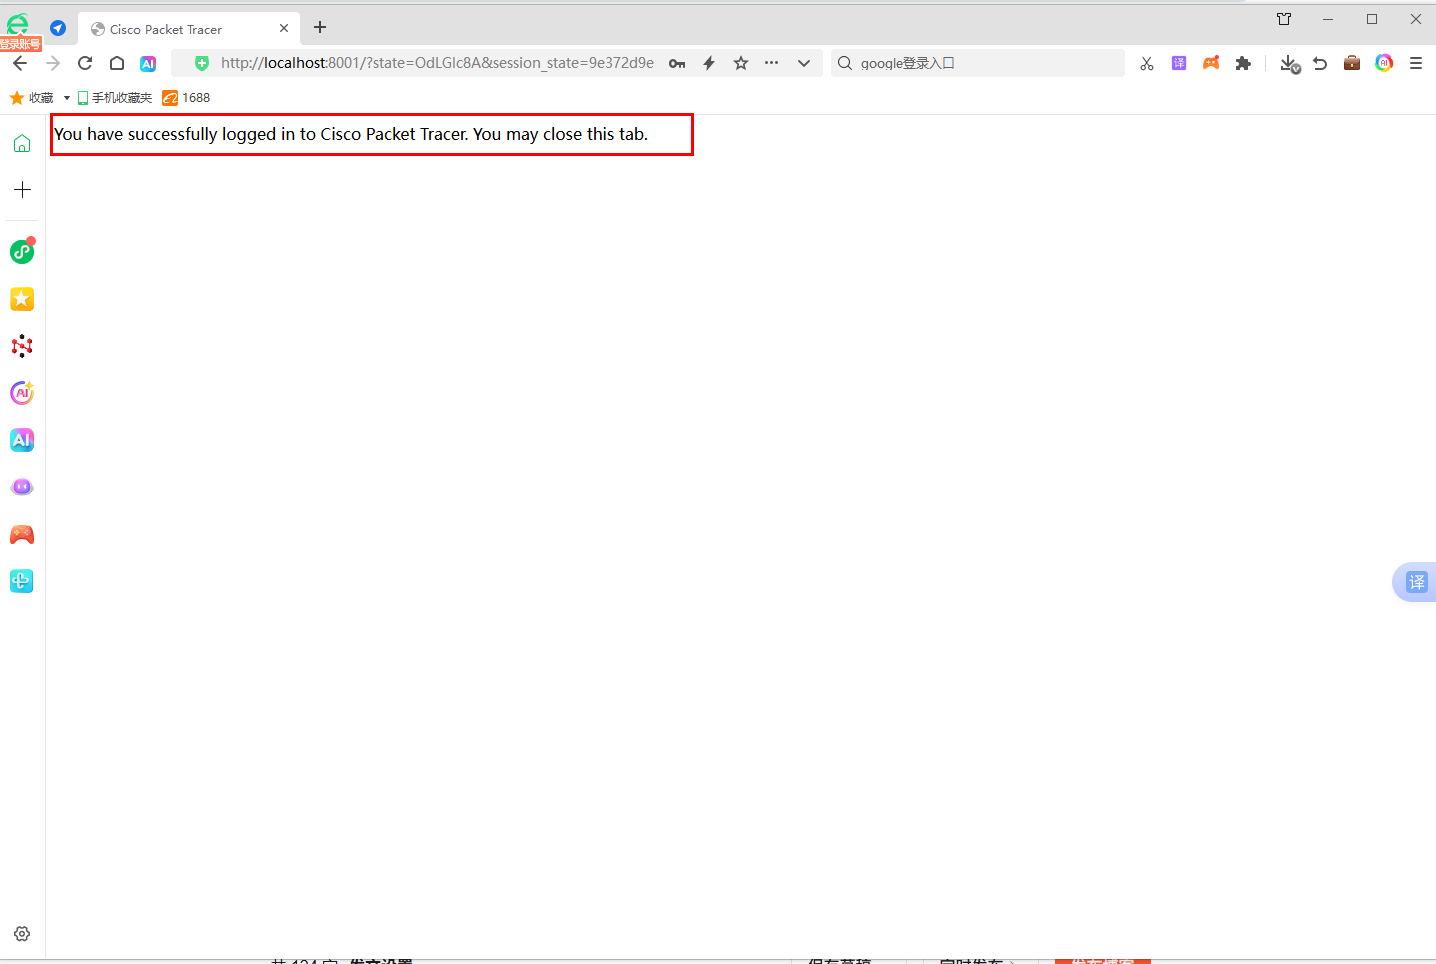
Task: Open the brown toolbox icon
Action: [1352, 63]
